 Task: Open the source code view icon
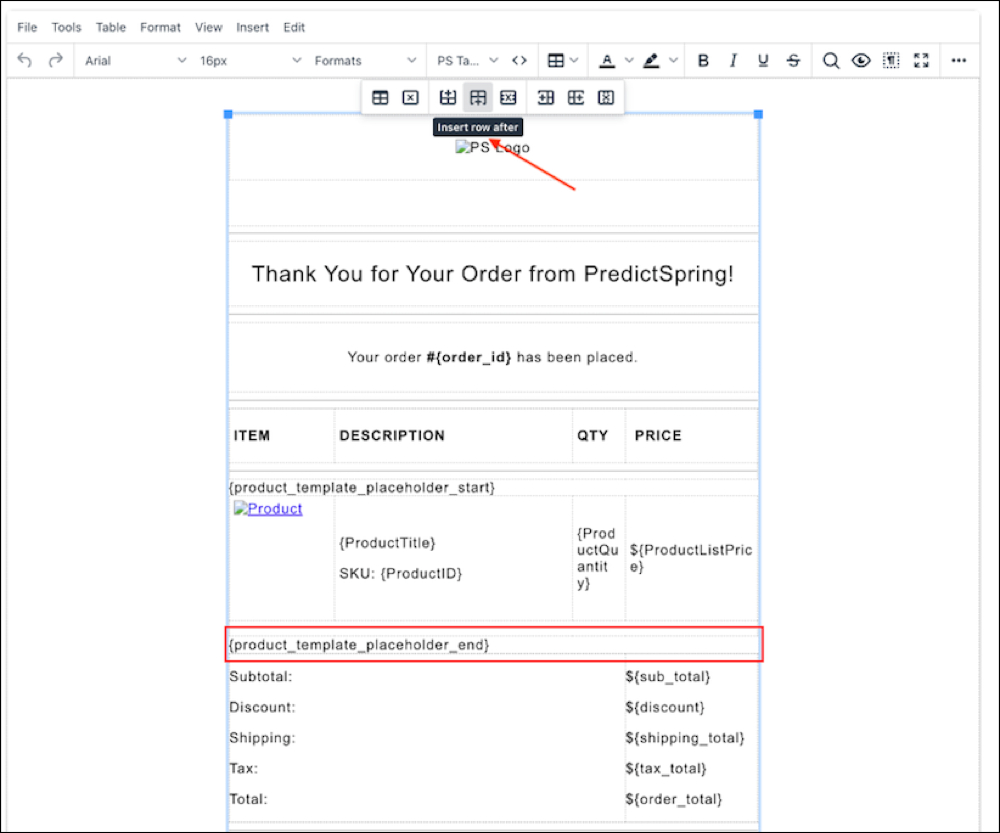(519, 61)
